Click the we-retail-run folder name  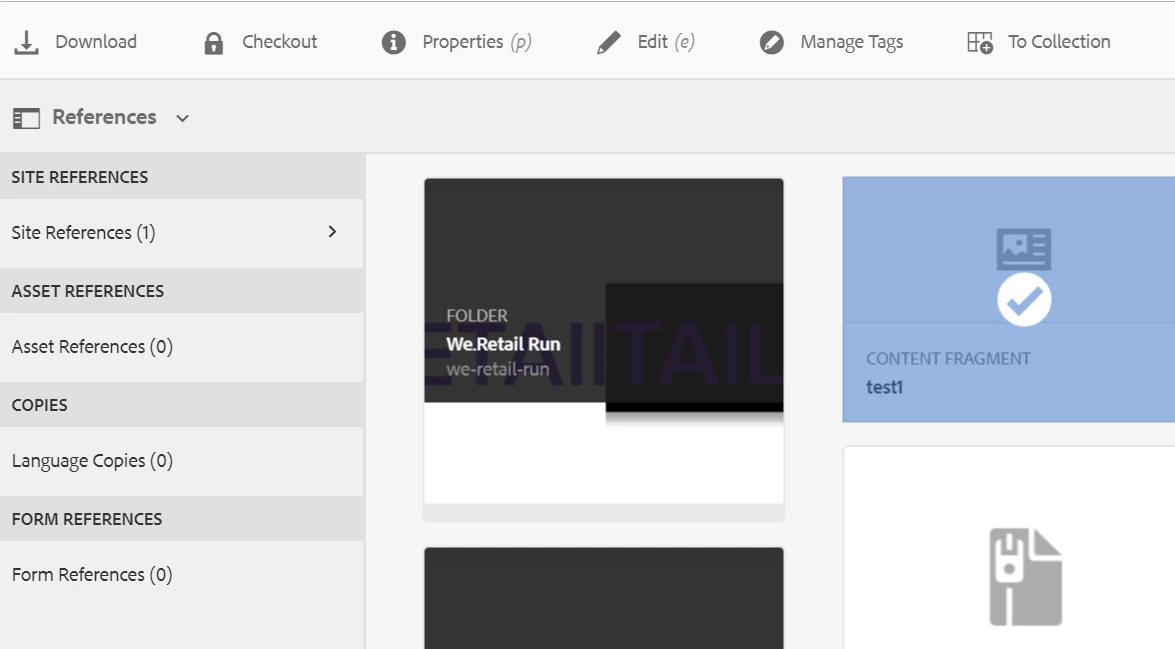click(498, 369)
